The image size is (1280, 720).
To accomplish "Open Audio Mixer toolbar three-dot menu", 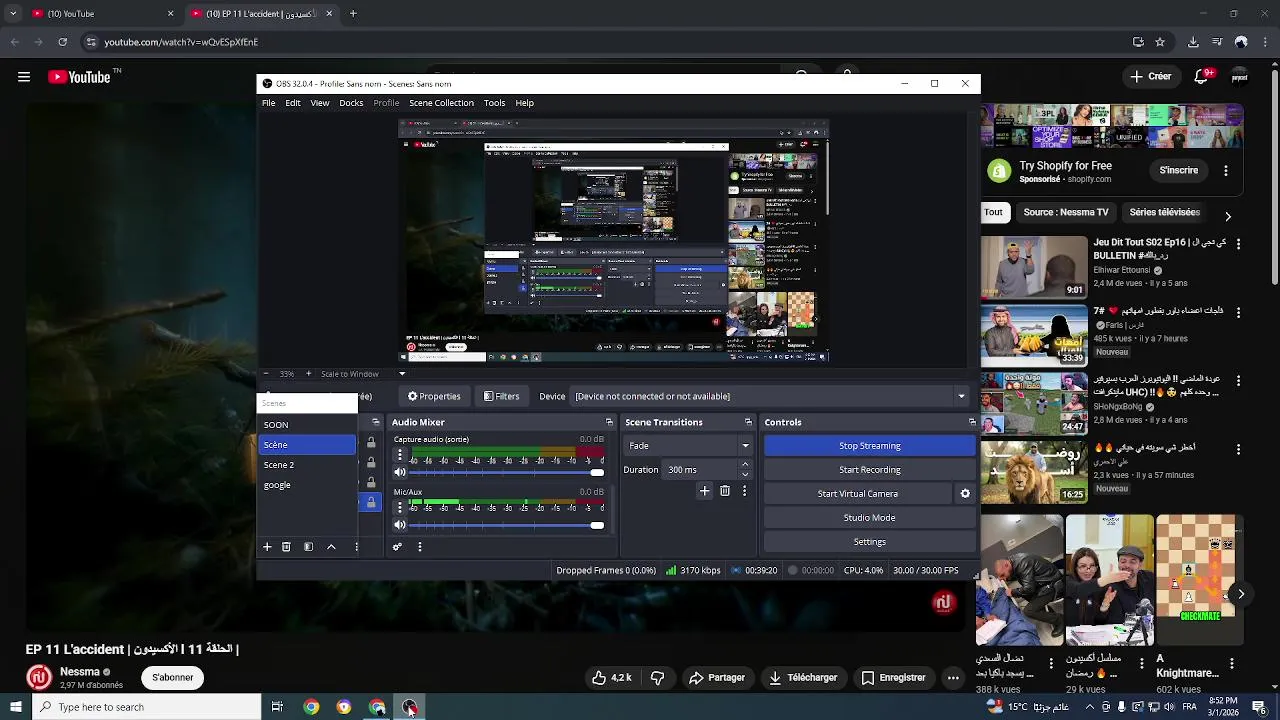I will point(420,547).
